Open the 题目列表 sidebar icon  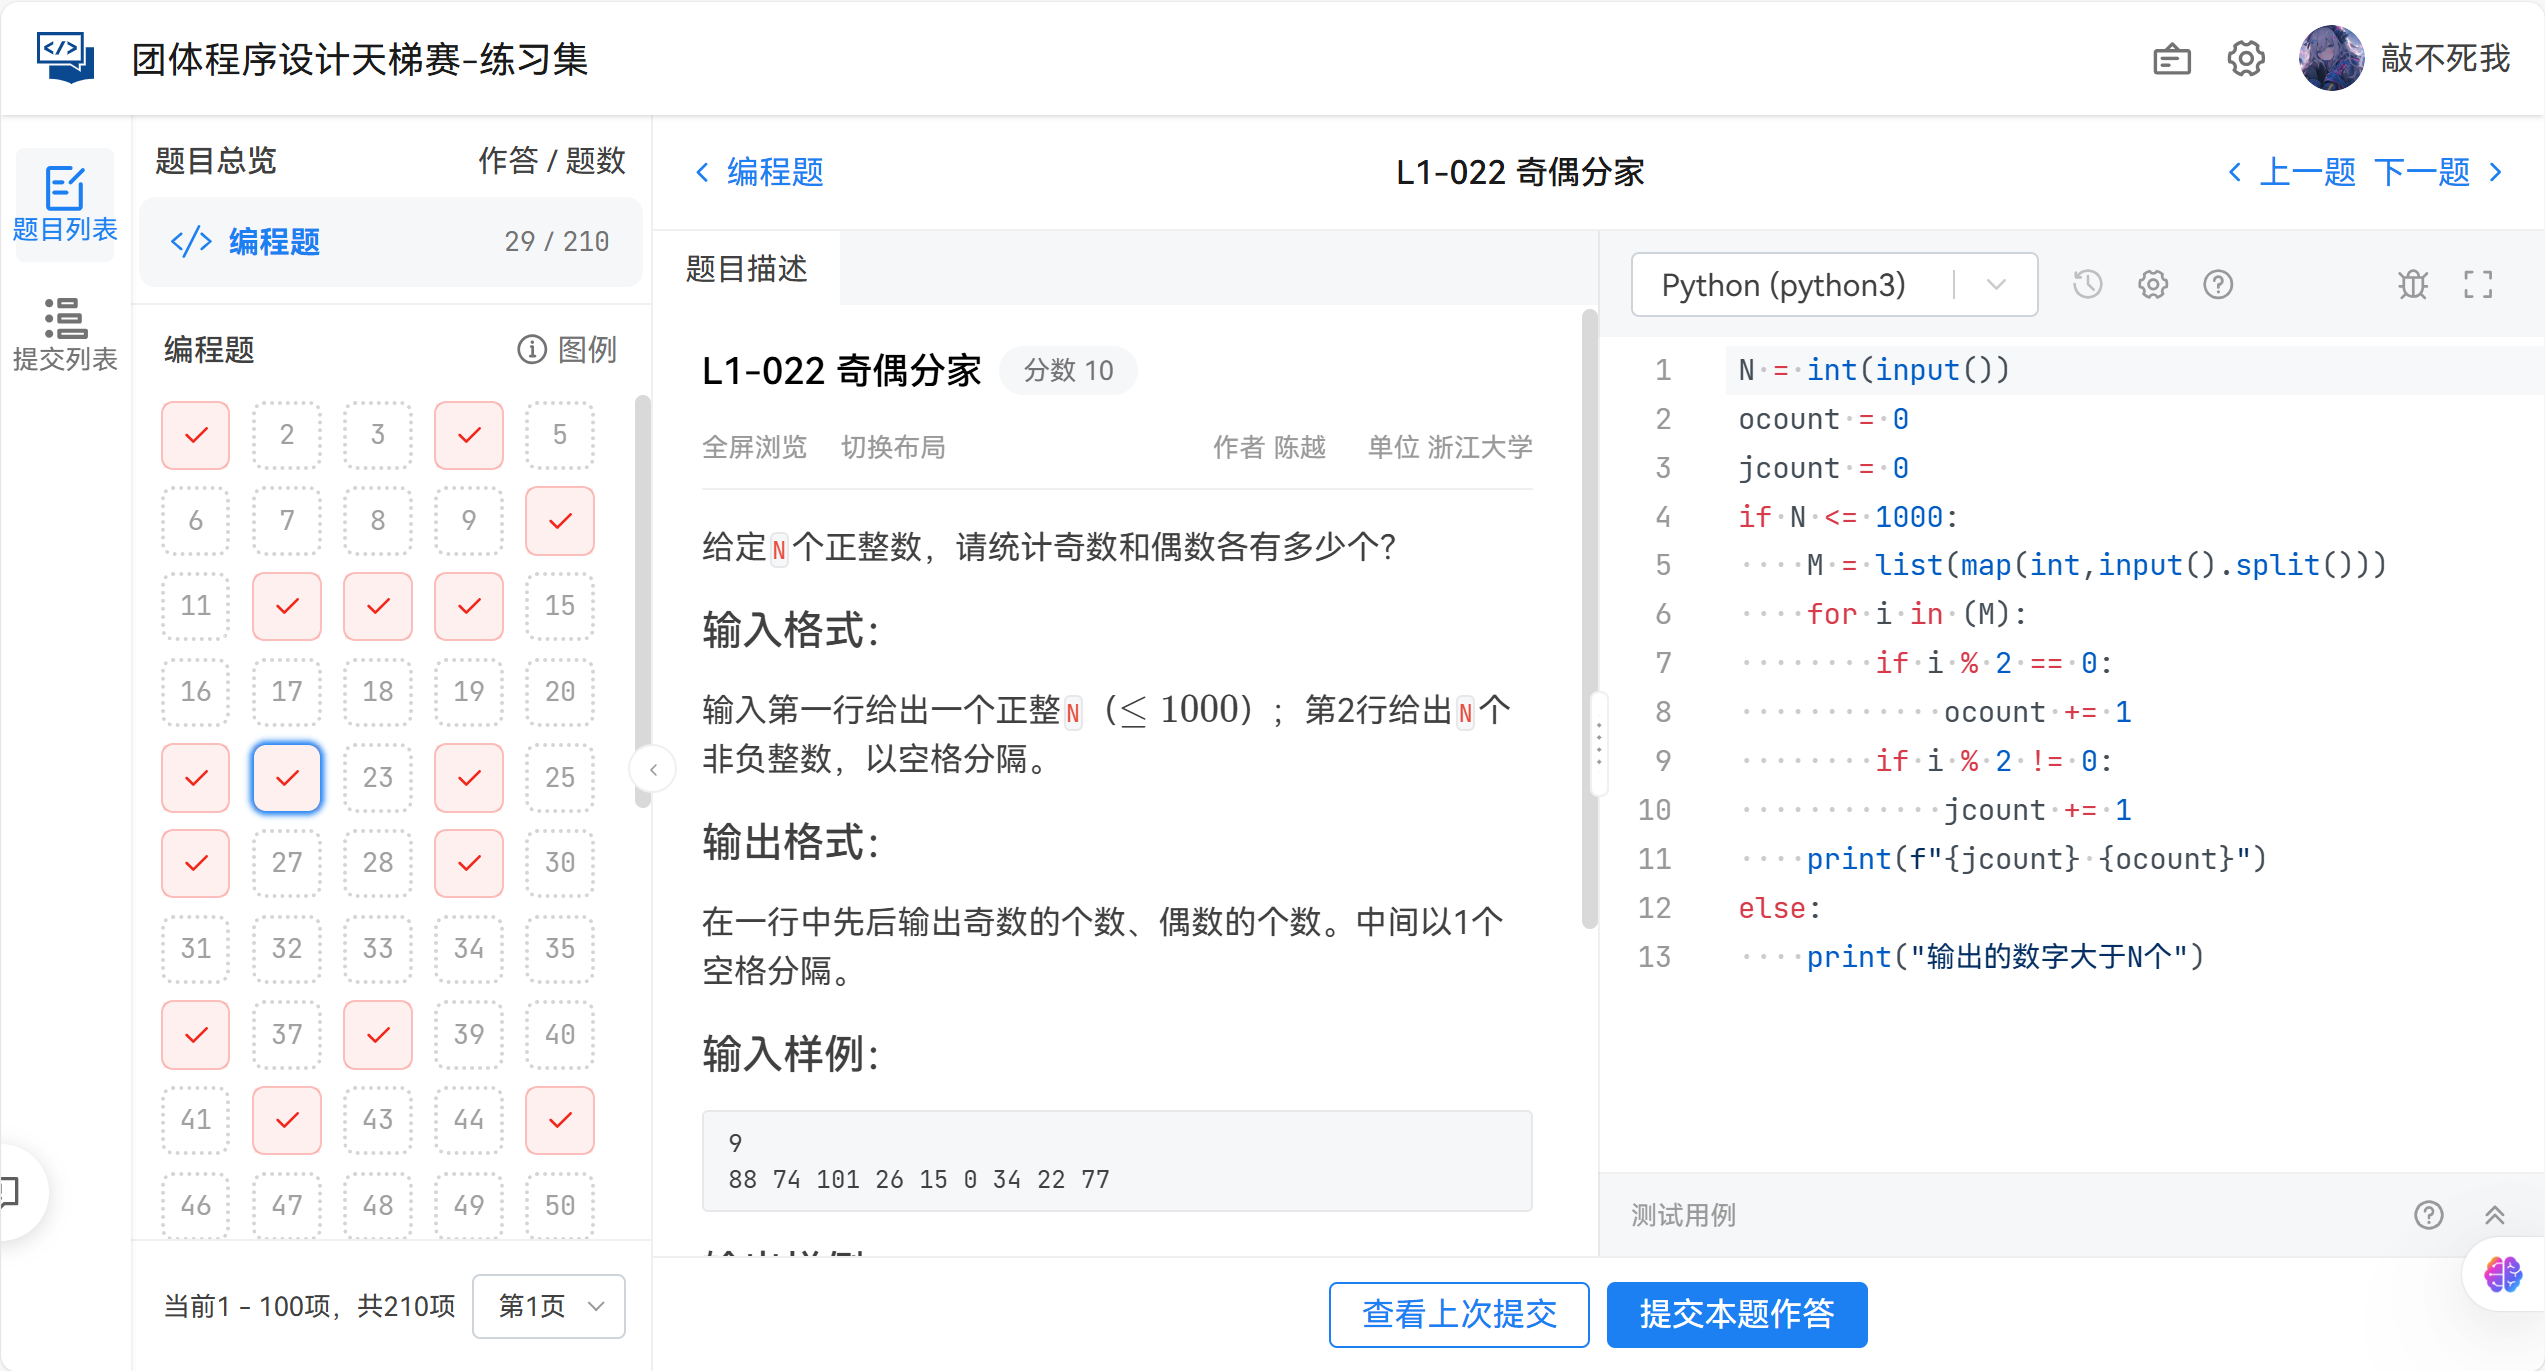pyautogui.click(x=65, y=205)
